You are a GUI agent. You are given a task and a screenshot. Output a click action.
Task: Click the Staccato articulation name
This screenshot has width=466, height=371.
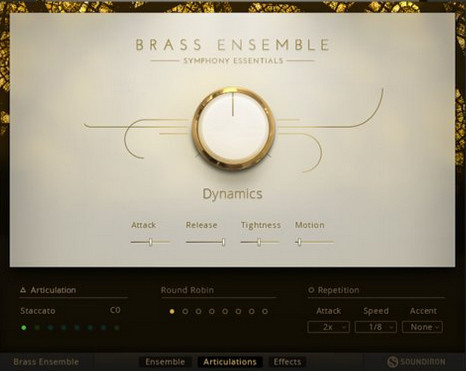[x=38, y=311]
